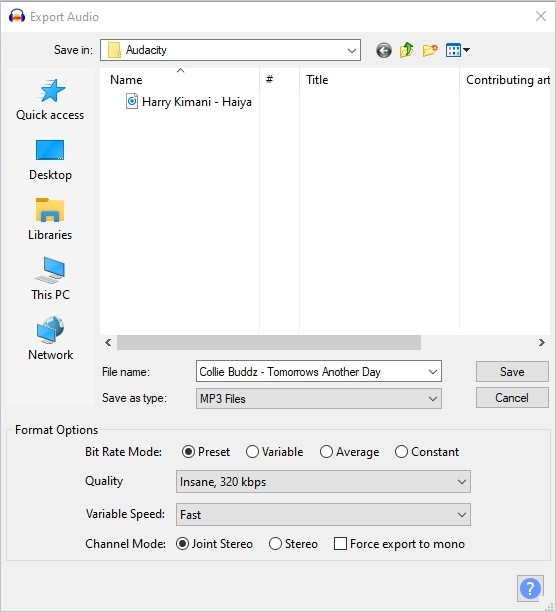Screen dimensions: 556x612
Task: Click the scroll right arrow
Action: coord(542,343)
